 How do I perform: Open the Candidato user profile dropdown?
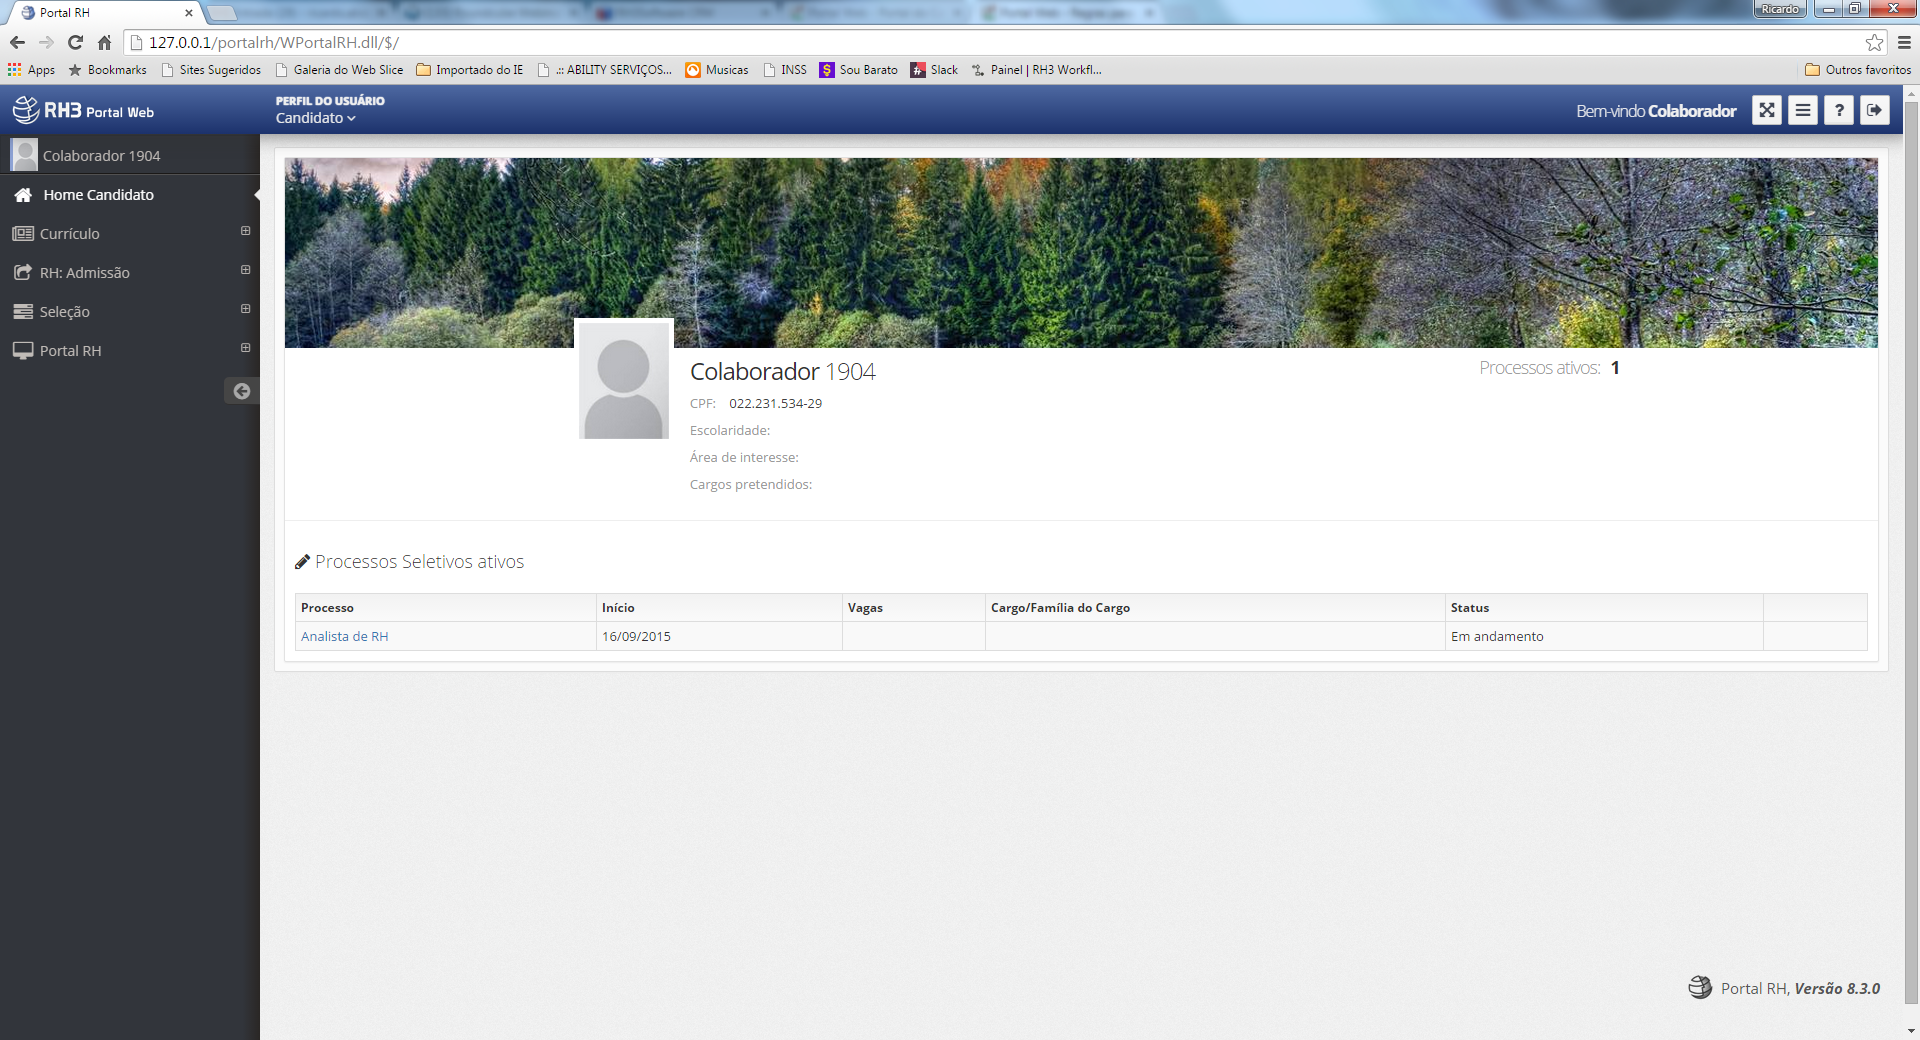tap(315, 118)
